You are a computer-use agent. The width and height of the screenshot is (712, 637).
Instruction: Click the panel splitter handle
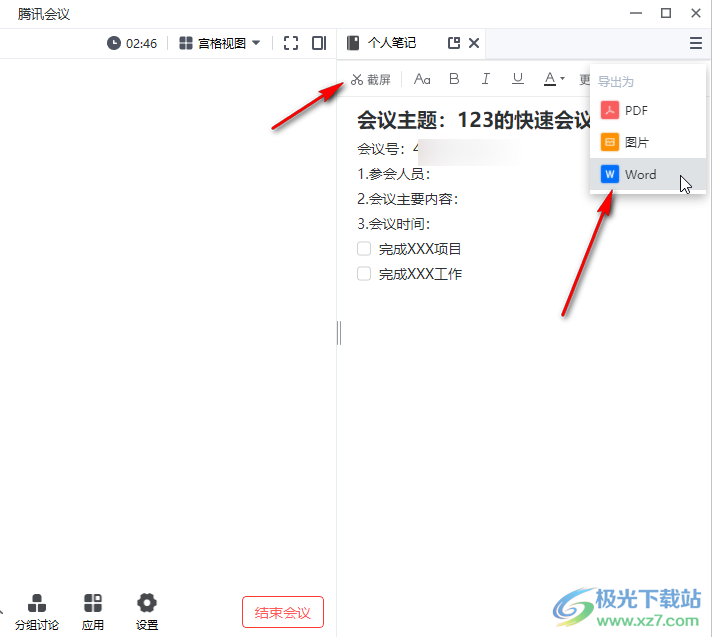tap(339, 333)
